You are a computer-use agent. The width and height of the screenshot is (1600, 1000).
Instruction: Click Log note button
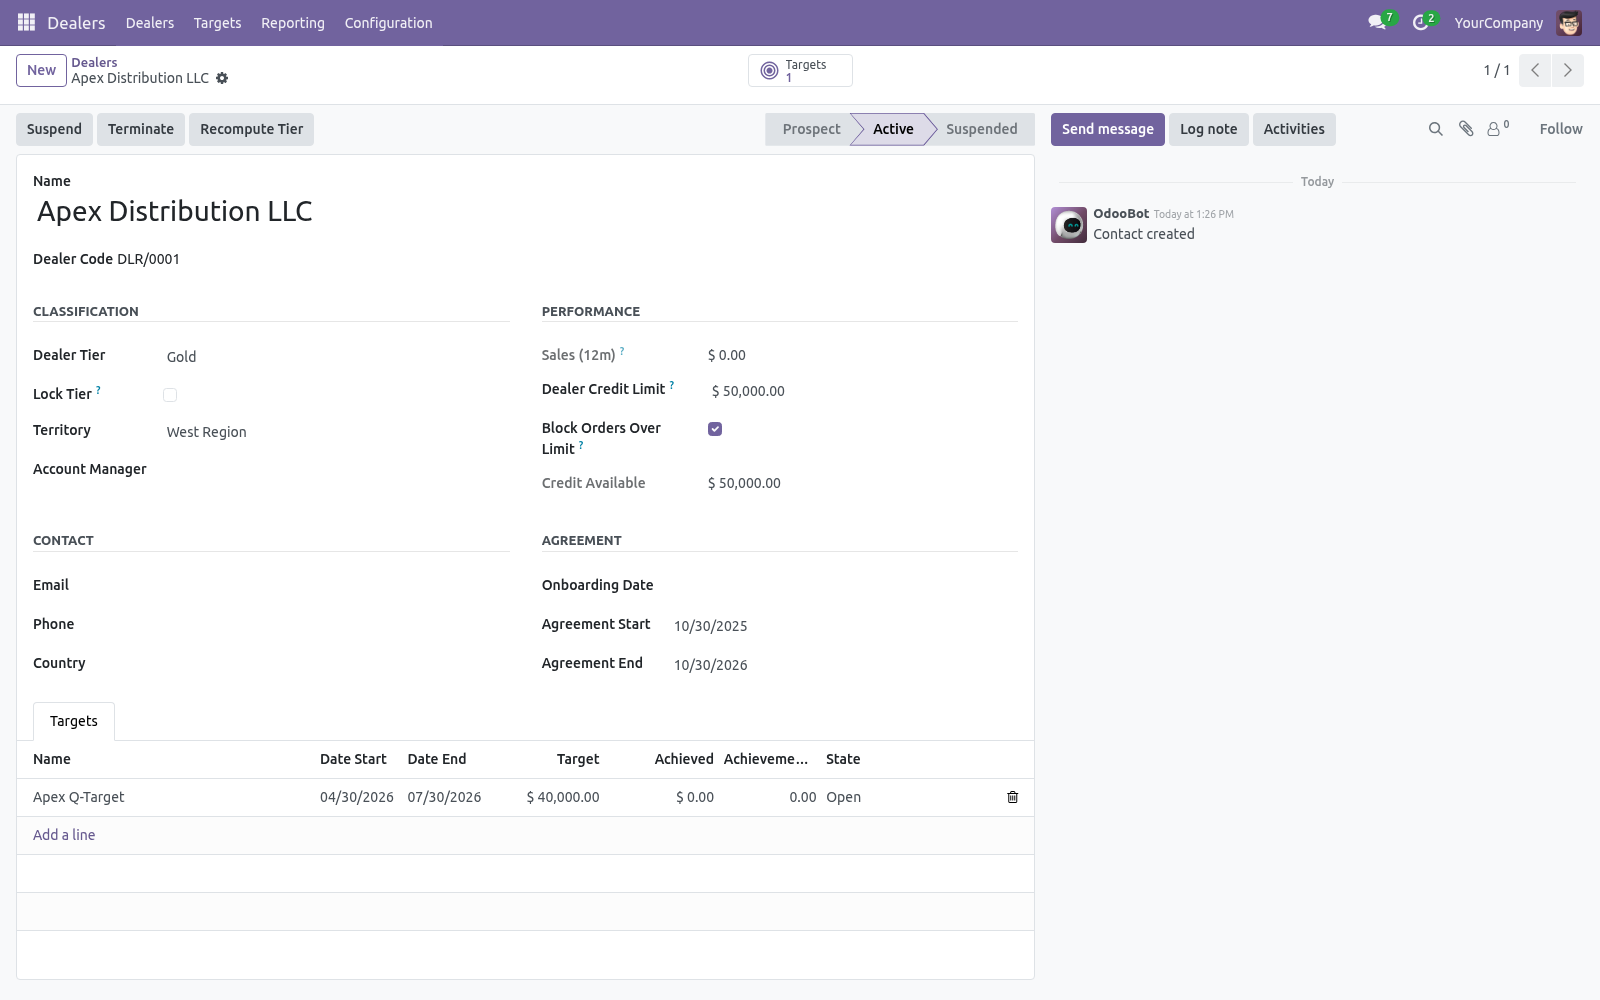tap(1208, 129)
